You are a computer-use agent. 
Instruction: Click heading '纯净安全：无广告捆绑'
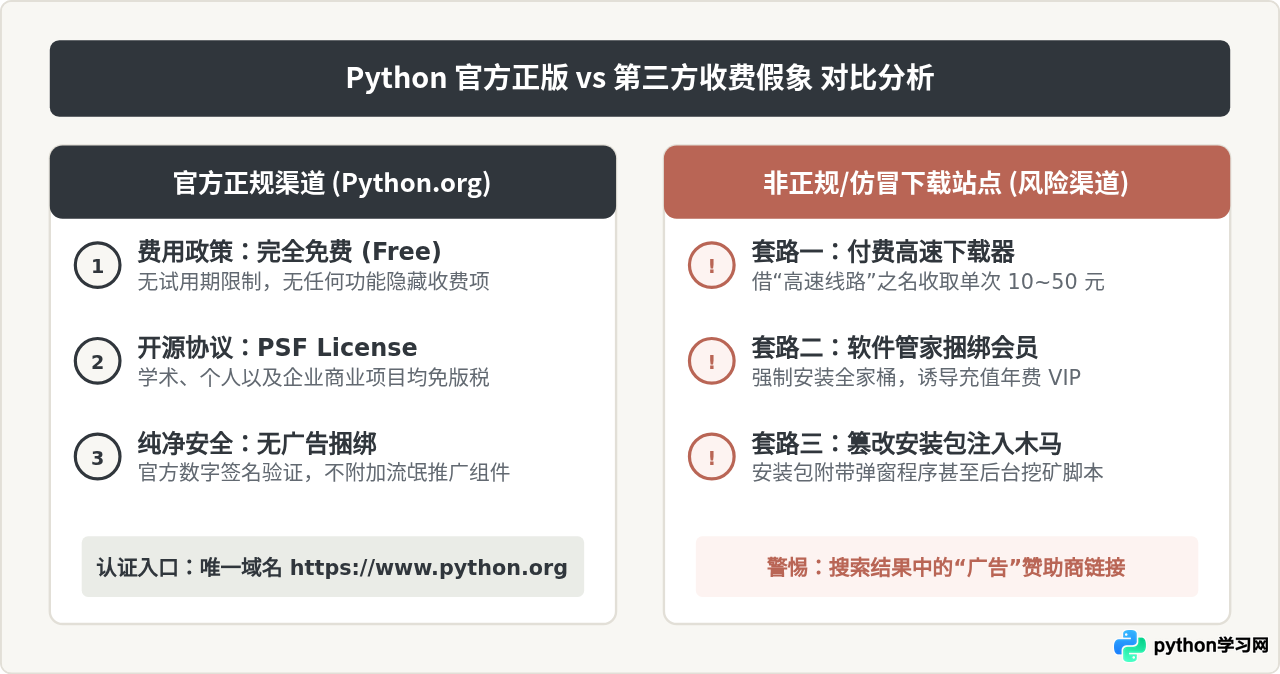(257, 444)
